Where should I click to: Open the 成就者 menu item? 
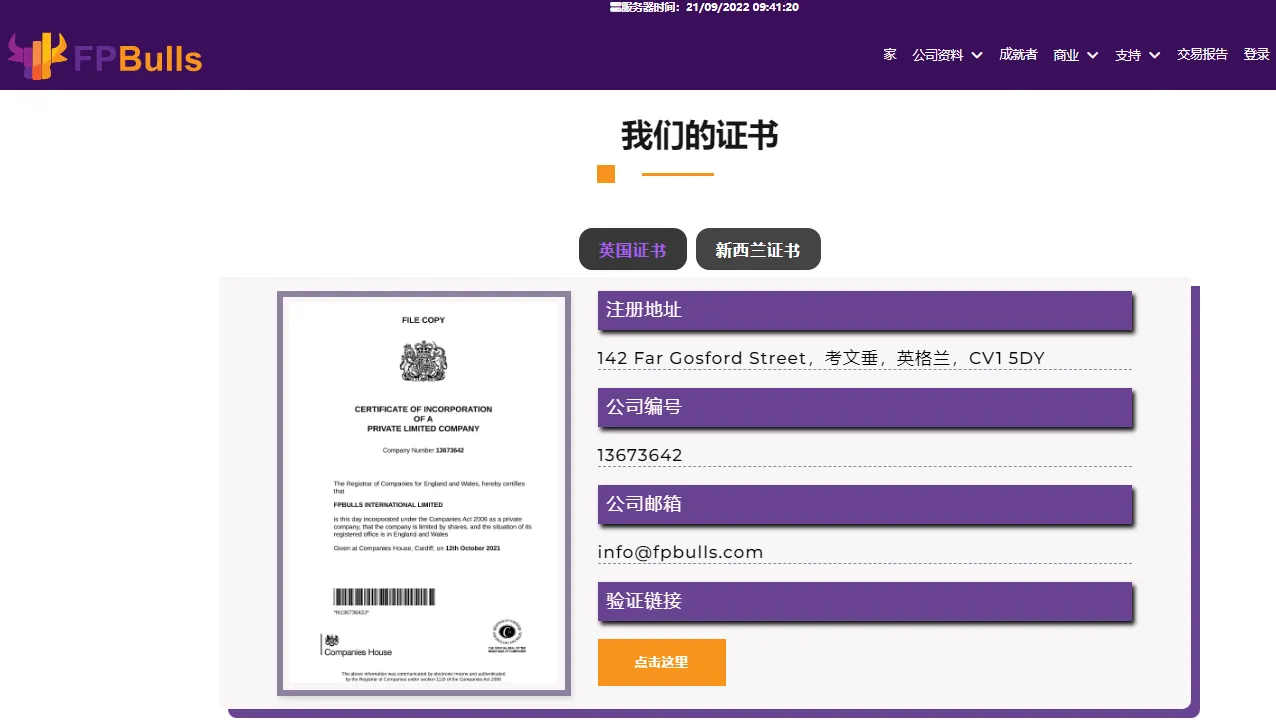pyautogui.click(x=1018, y=55)
